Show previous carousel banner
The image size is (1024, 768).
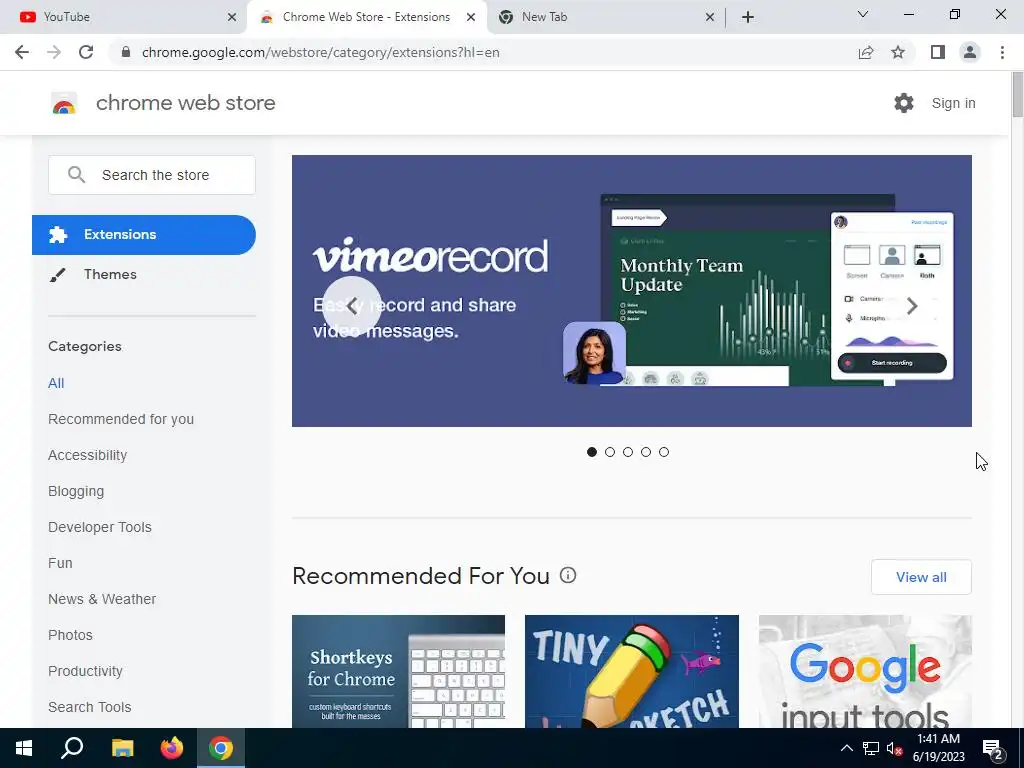pos(351,306)
